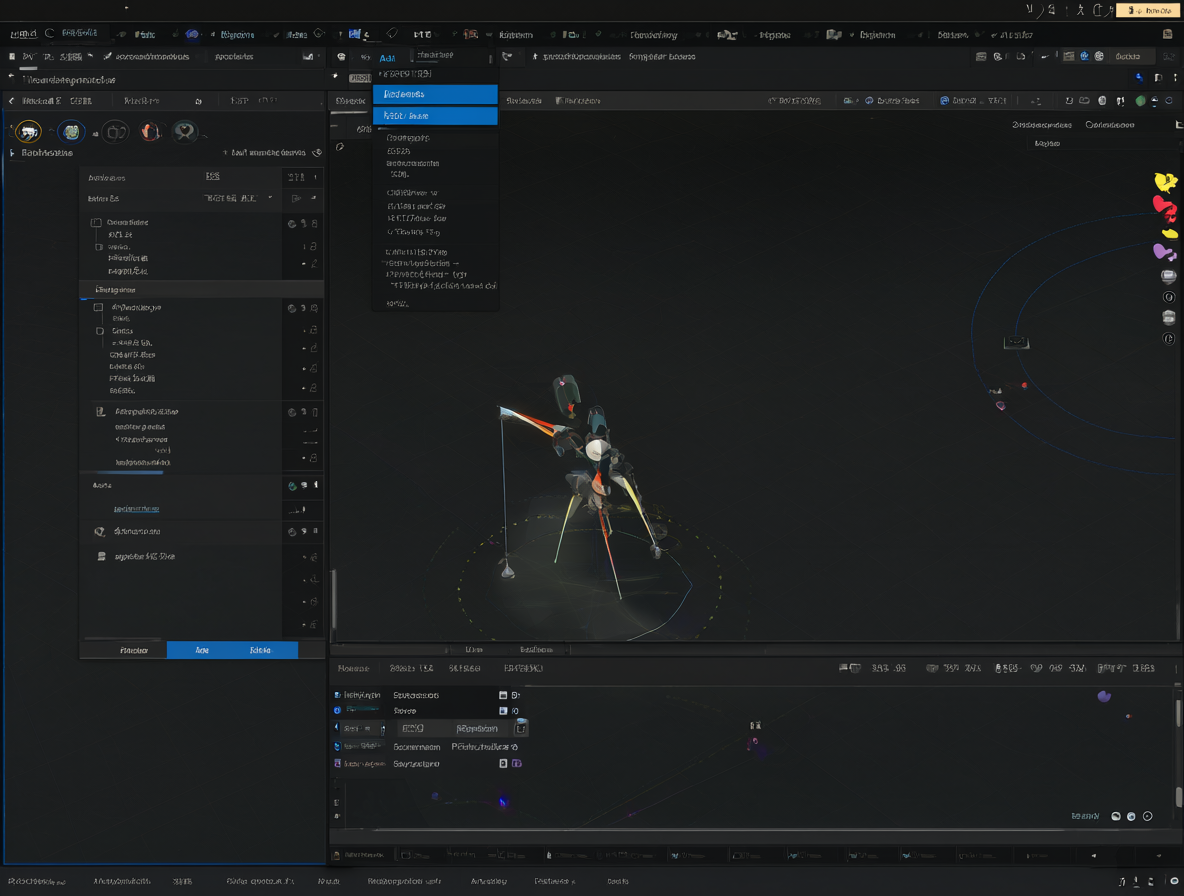Click the circle icon at far right of status bar
The width and height of the screenshot is (1184, 896).
coord(1174,881)
